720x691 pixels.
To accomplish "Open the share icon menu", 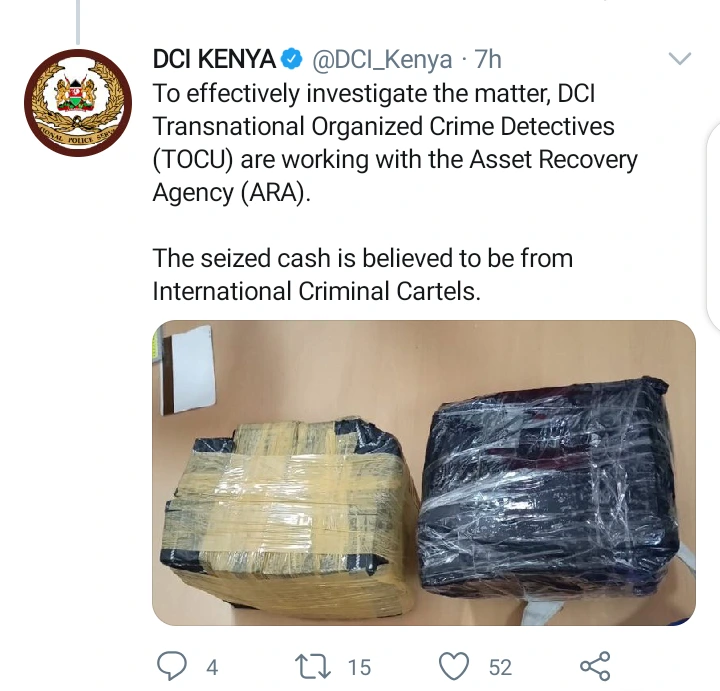I will click(595, 666).
